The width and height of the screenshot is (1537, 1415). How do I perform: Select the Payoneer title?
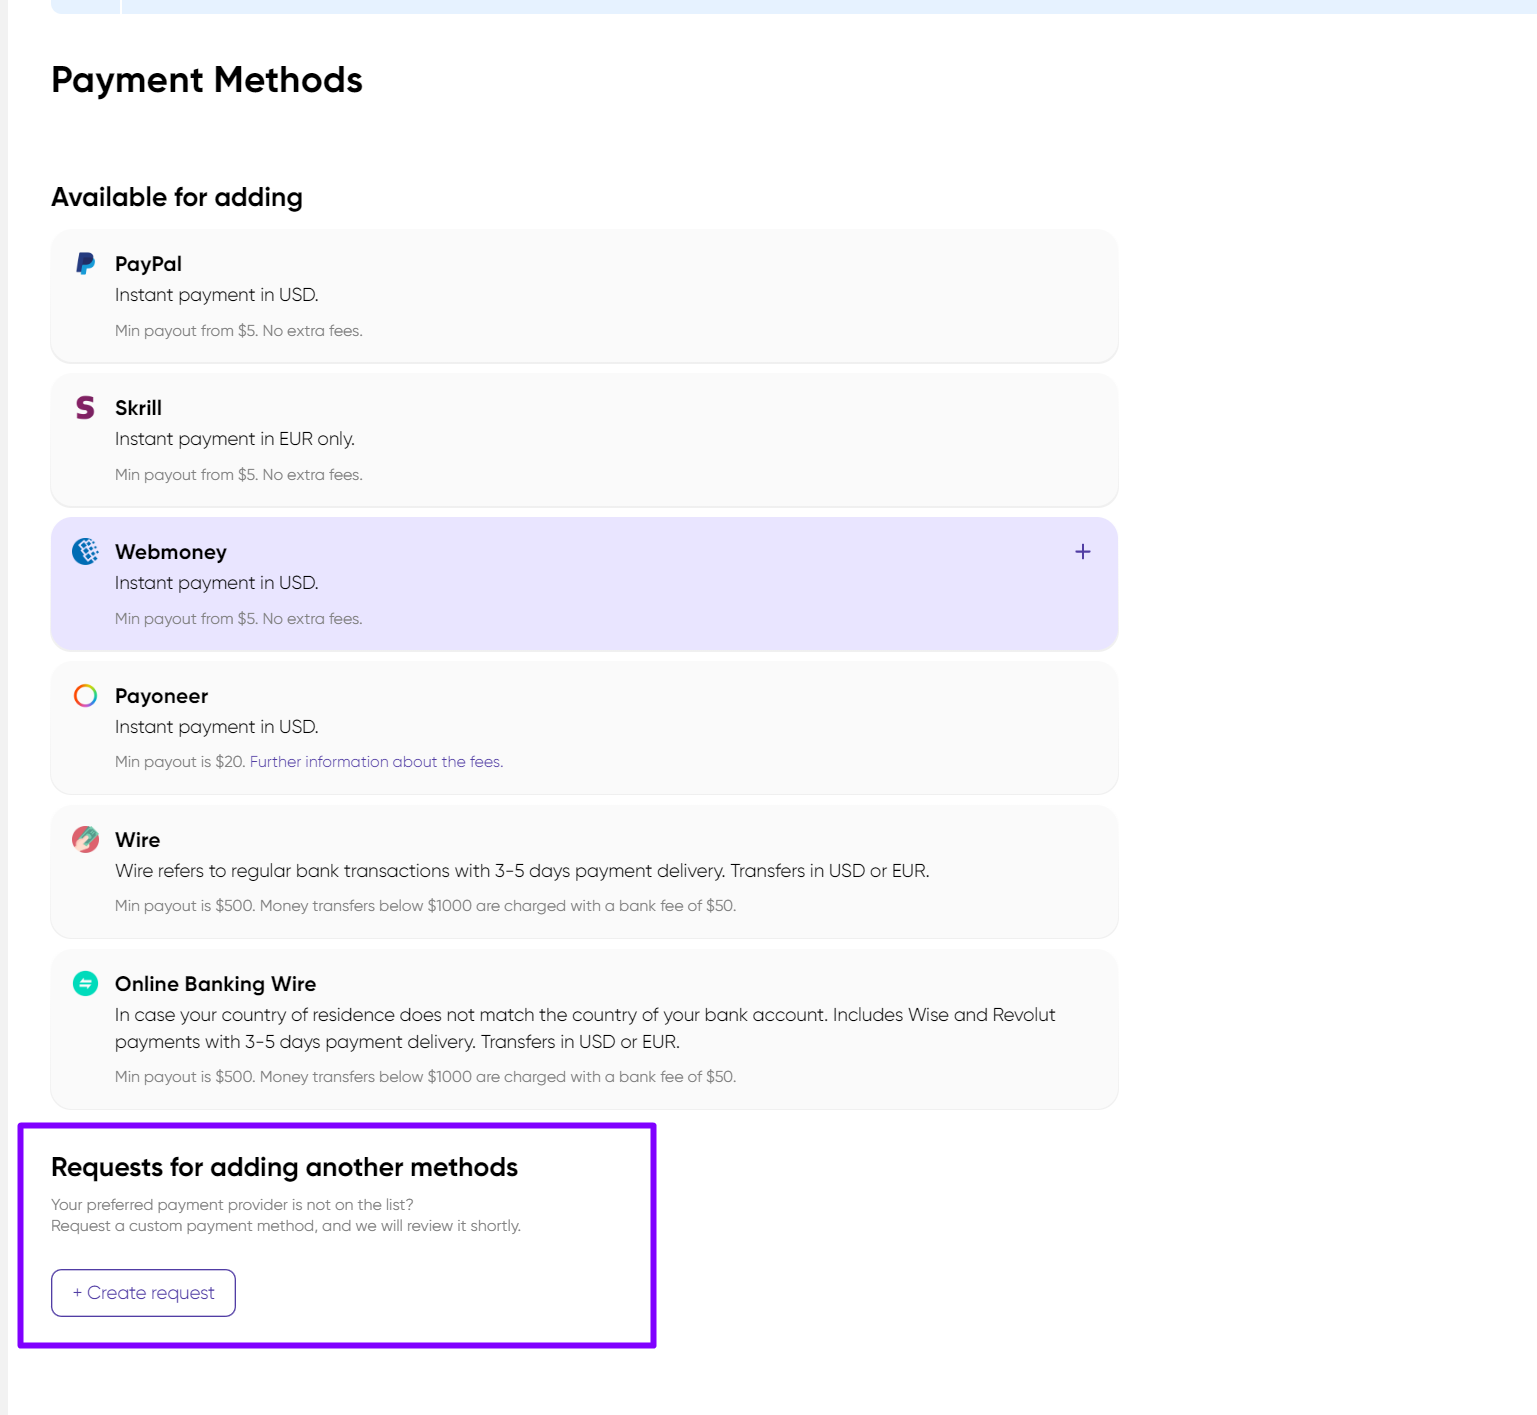point(161,696)
